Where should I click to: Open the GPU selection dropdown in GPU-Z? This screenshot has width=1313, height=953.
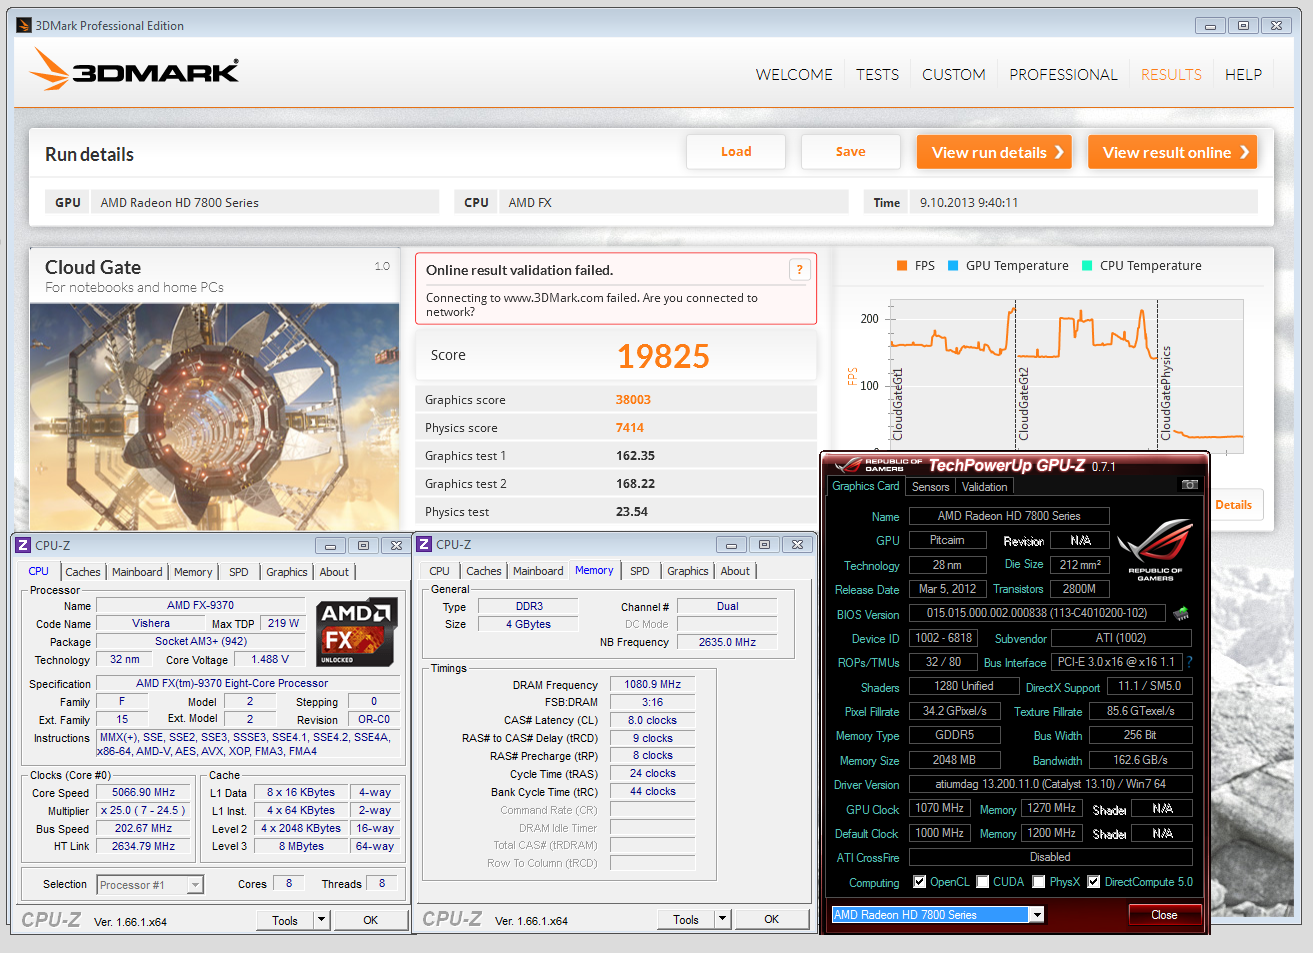coord(1037,914)
